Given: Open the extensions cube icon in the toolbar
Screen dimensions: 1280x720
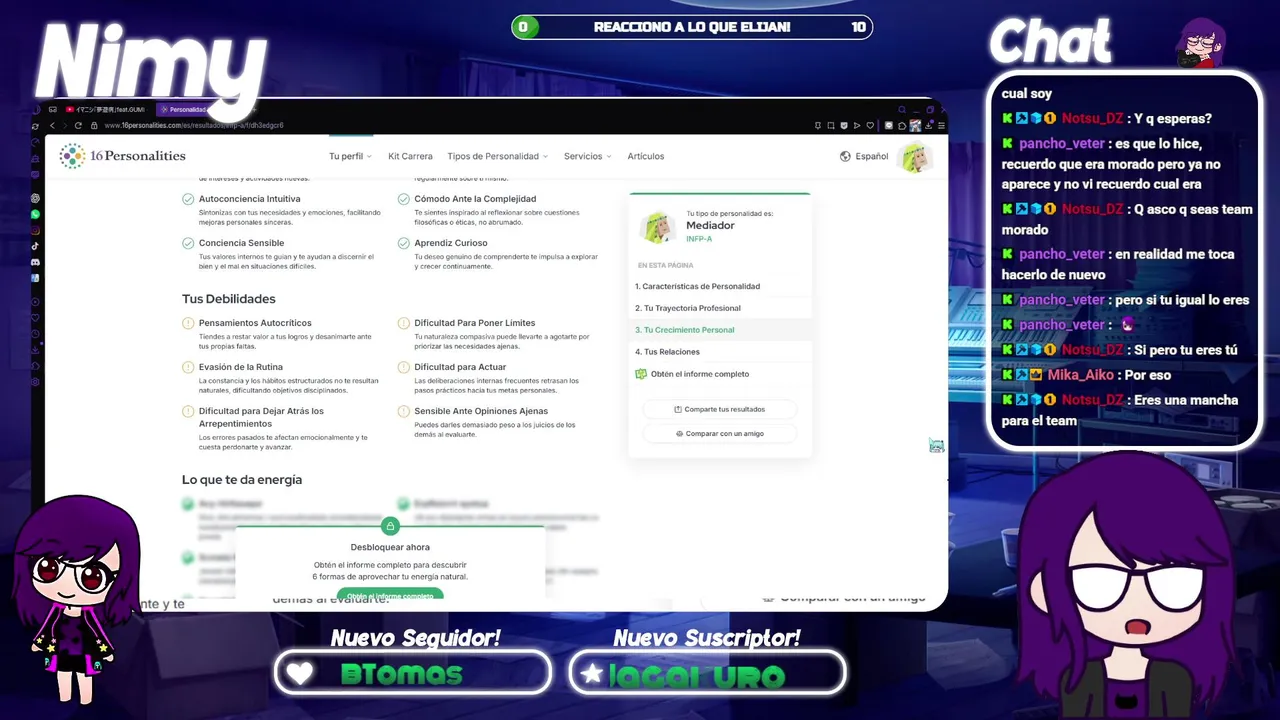Looking at the screenshot, I should pyautogui.click(x=902, y=125).
